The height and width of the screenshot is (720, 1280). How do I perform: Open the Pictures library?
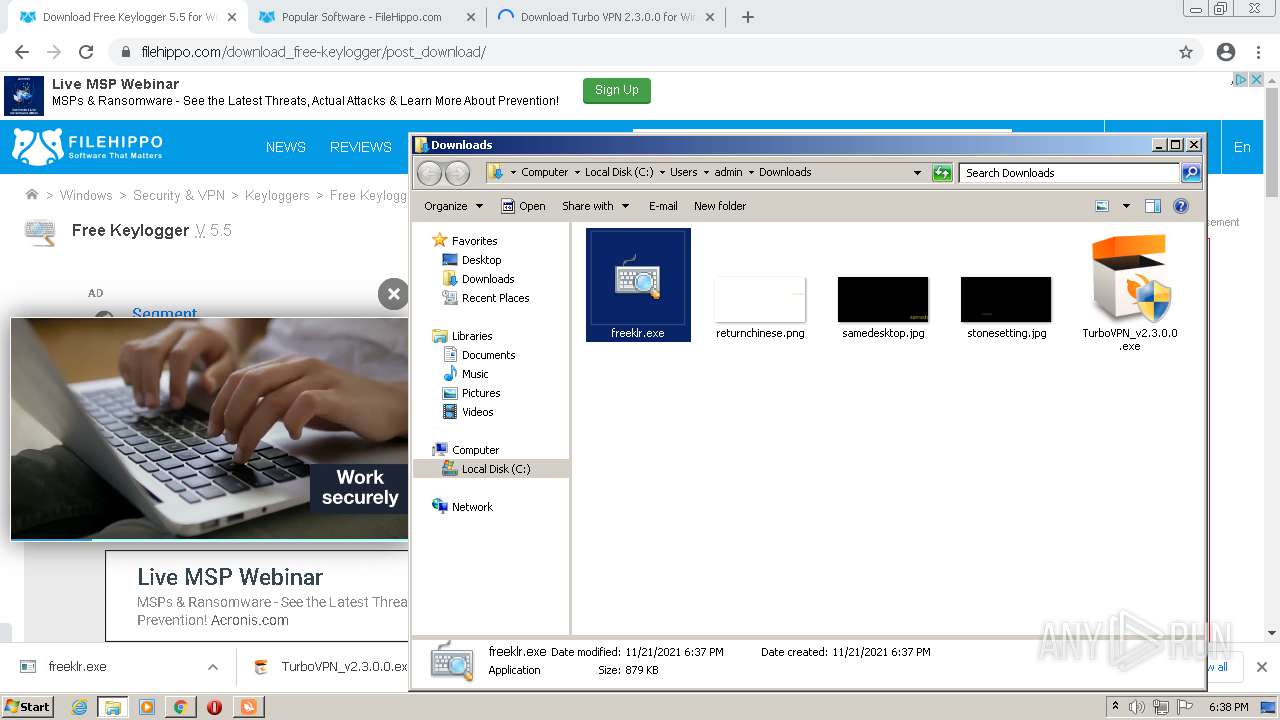pyautogui.click(x=481, y=393)
